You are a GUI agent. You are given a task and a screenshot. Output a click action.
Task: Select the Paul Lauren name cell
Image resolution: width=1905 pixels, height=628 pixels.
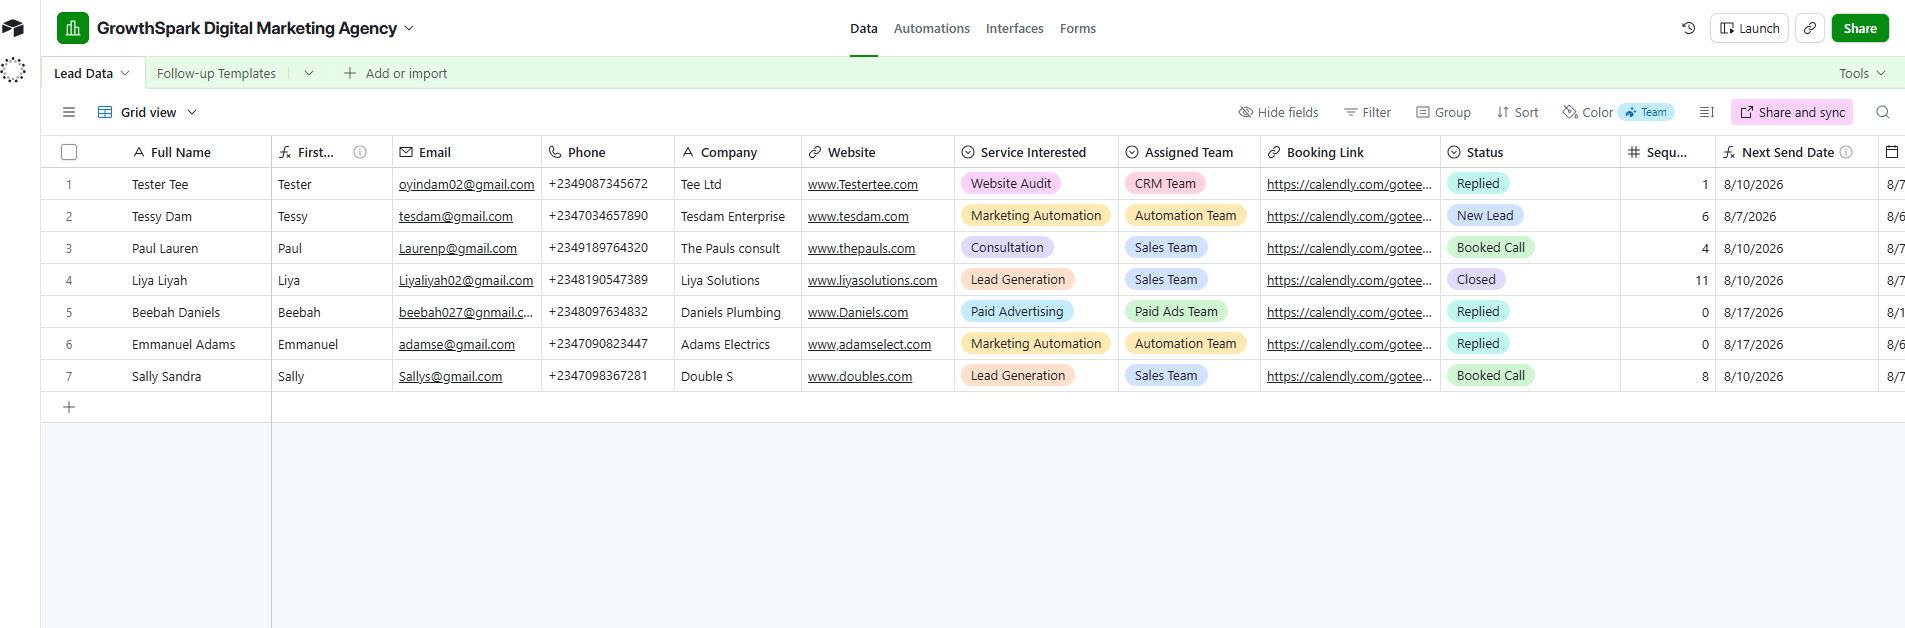[165, 248]
